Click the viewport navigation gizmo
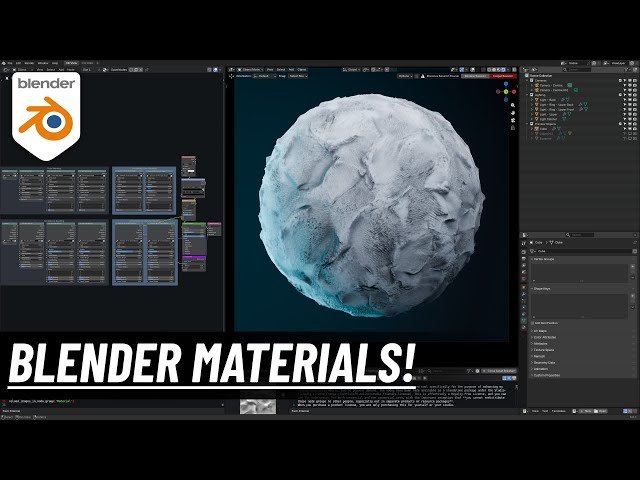Screen dimensions: 640x480 [507, 93]
